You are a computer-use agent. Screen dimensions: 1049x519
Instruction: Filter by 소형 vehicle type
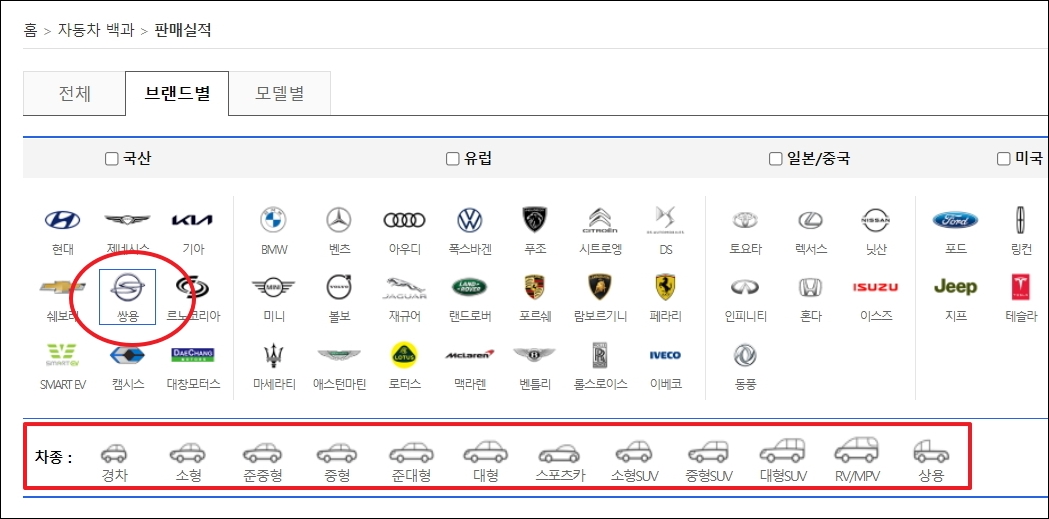187,462
